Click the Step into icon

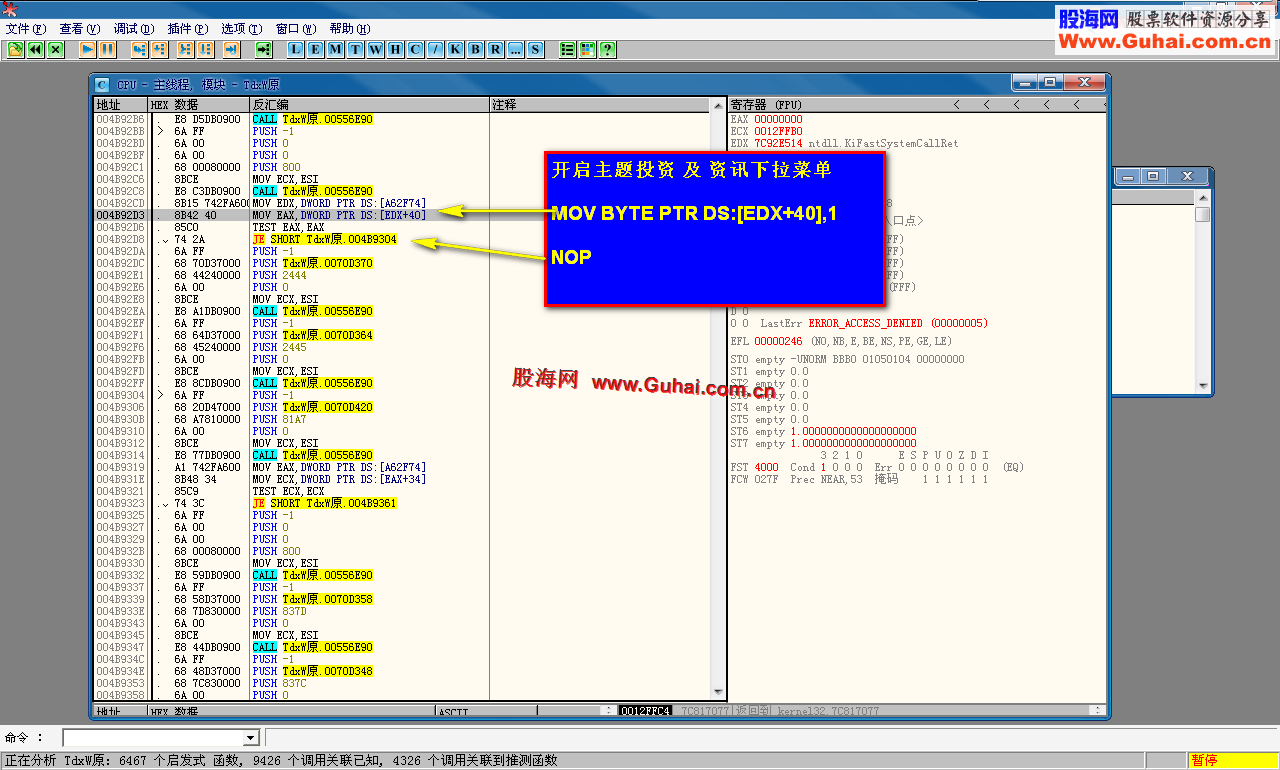139,49
